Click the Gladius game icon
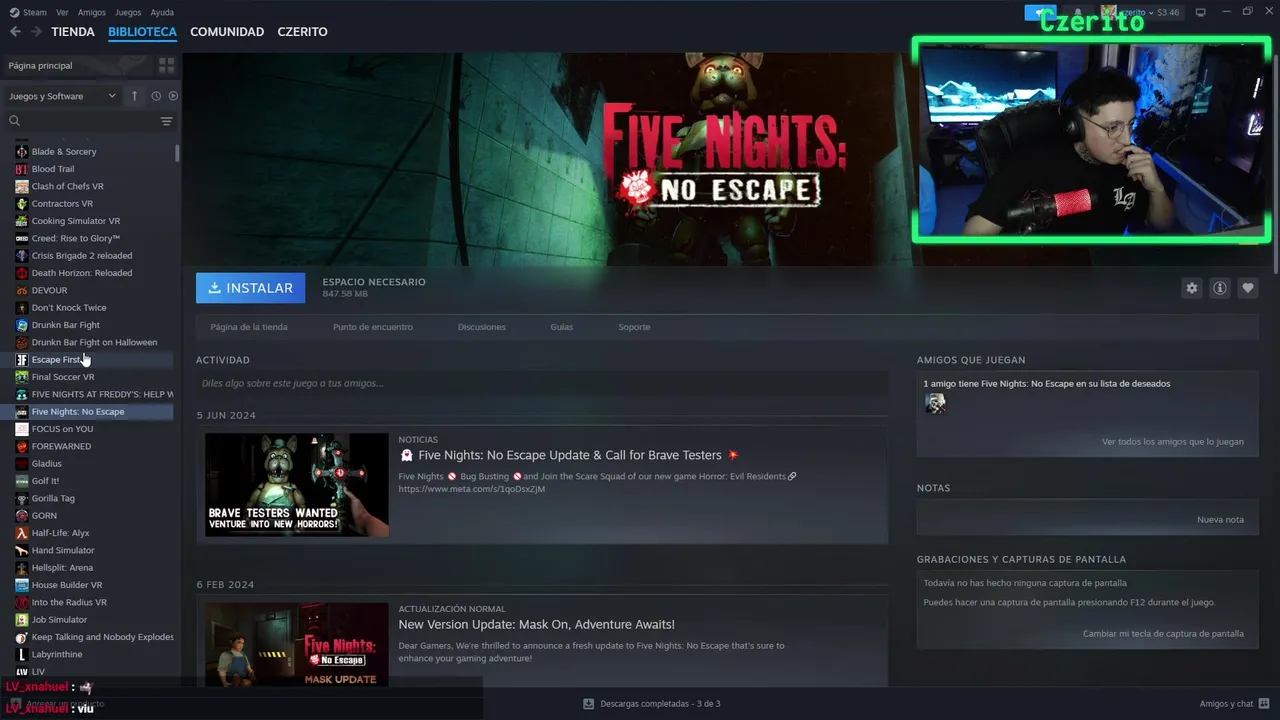Image resolution: width=1280 pixels, height=720 pixels. (x=22, y=464)
